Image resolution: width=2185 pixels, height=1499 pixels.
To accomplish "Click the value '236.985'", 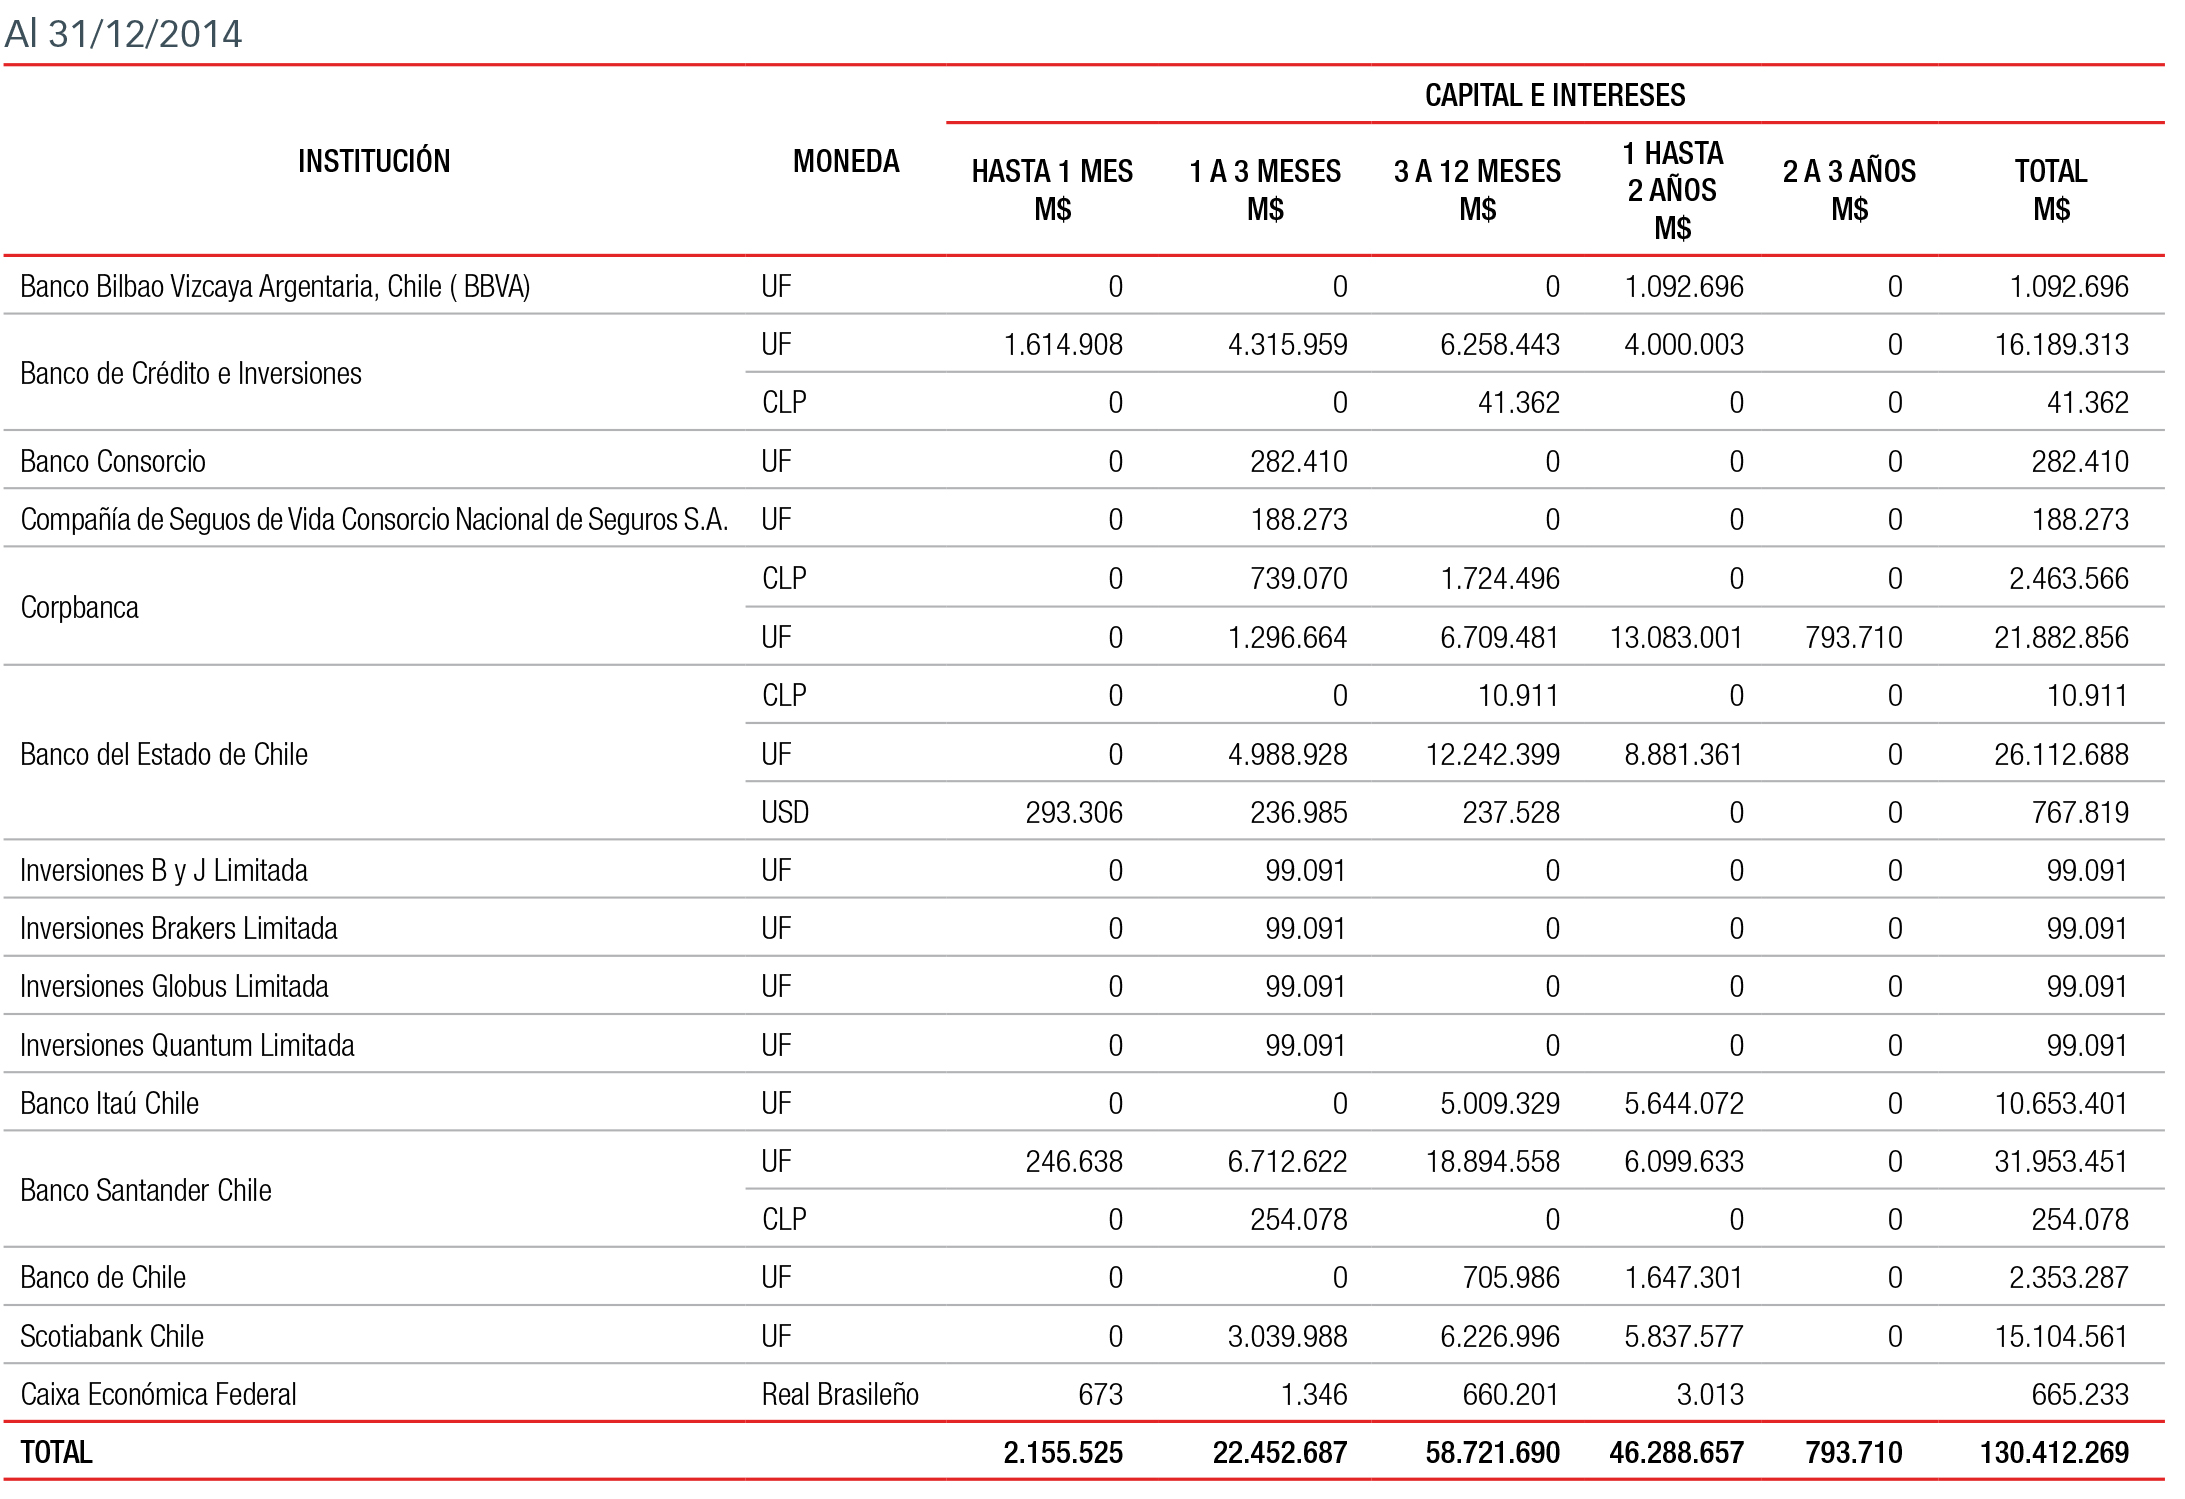I will click(x=1298, y=813).
